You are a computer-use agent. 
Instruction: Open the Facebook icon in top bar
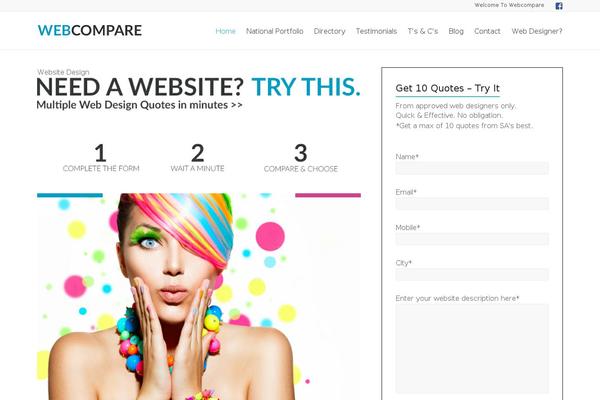point(559,6)
